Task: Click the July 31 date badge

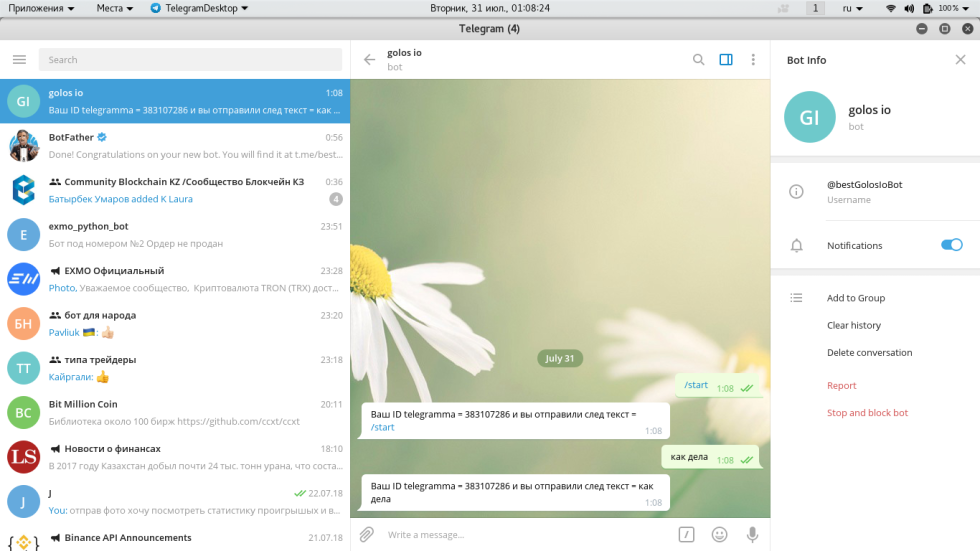Action: (559, 359)
